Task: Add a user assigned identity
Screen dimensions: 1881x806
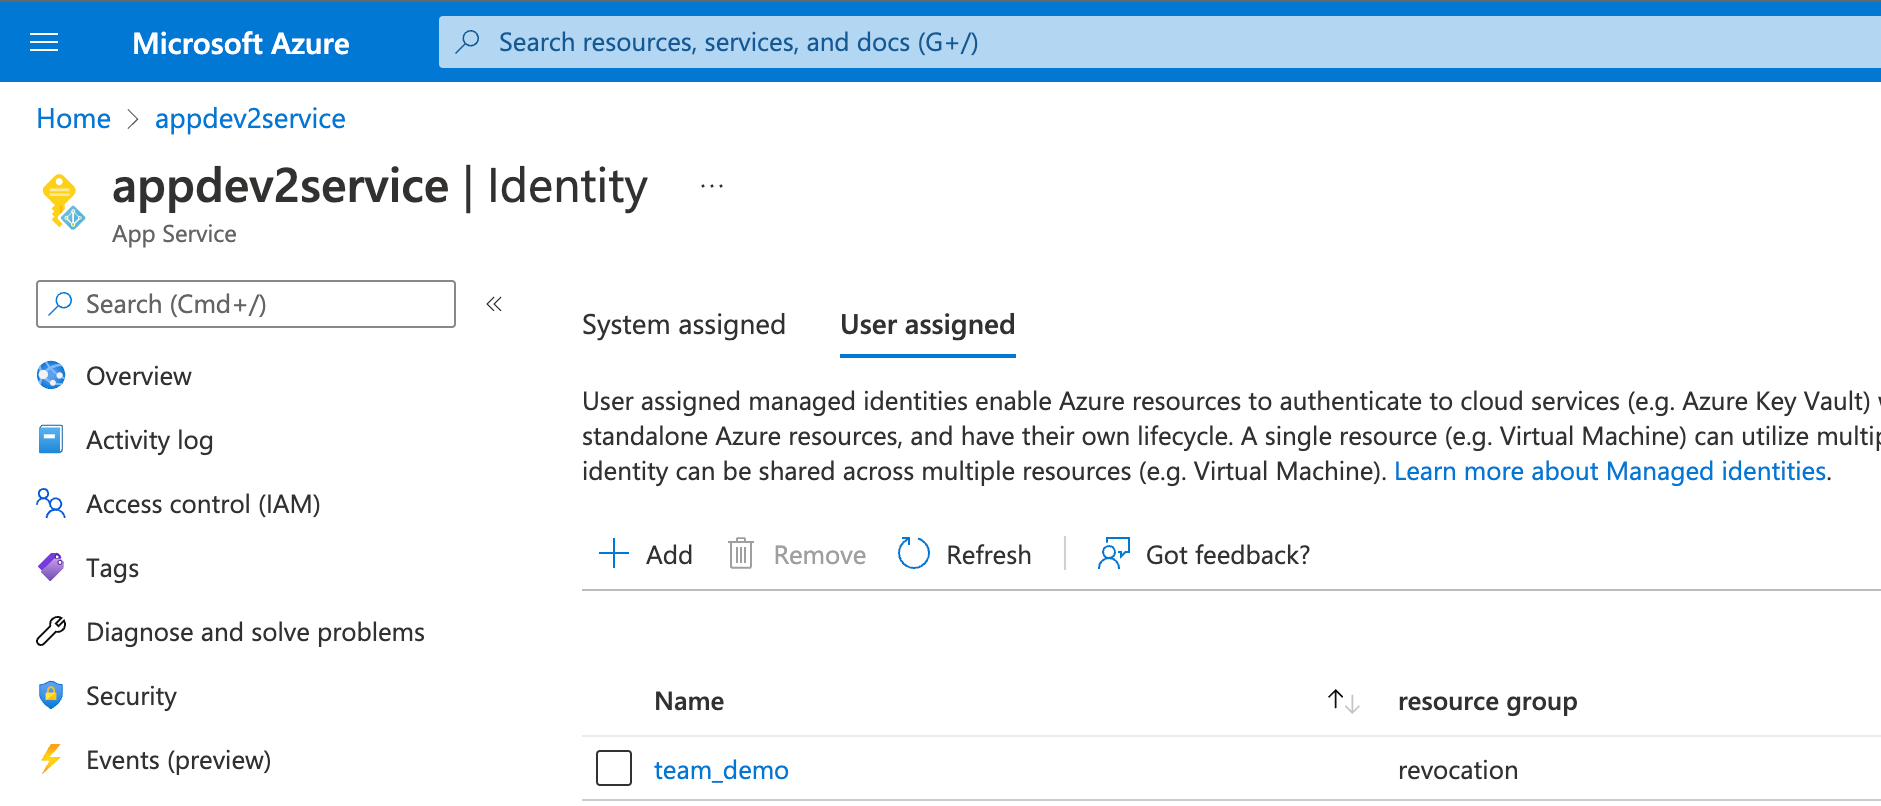Action: [x=645, y=554]
